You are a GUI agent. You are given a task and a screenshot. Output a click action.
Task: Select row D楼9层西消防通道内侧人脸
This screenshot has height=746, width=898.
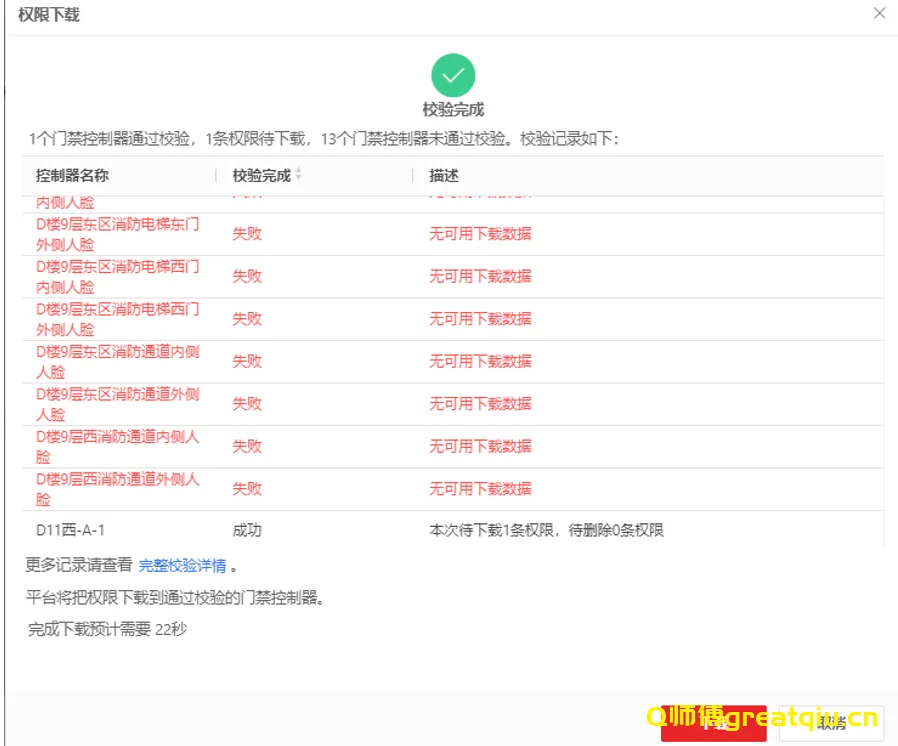click(117, 446)
